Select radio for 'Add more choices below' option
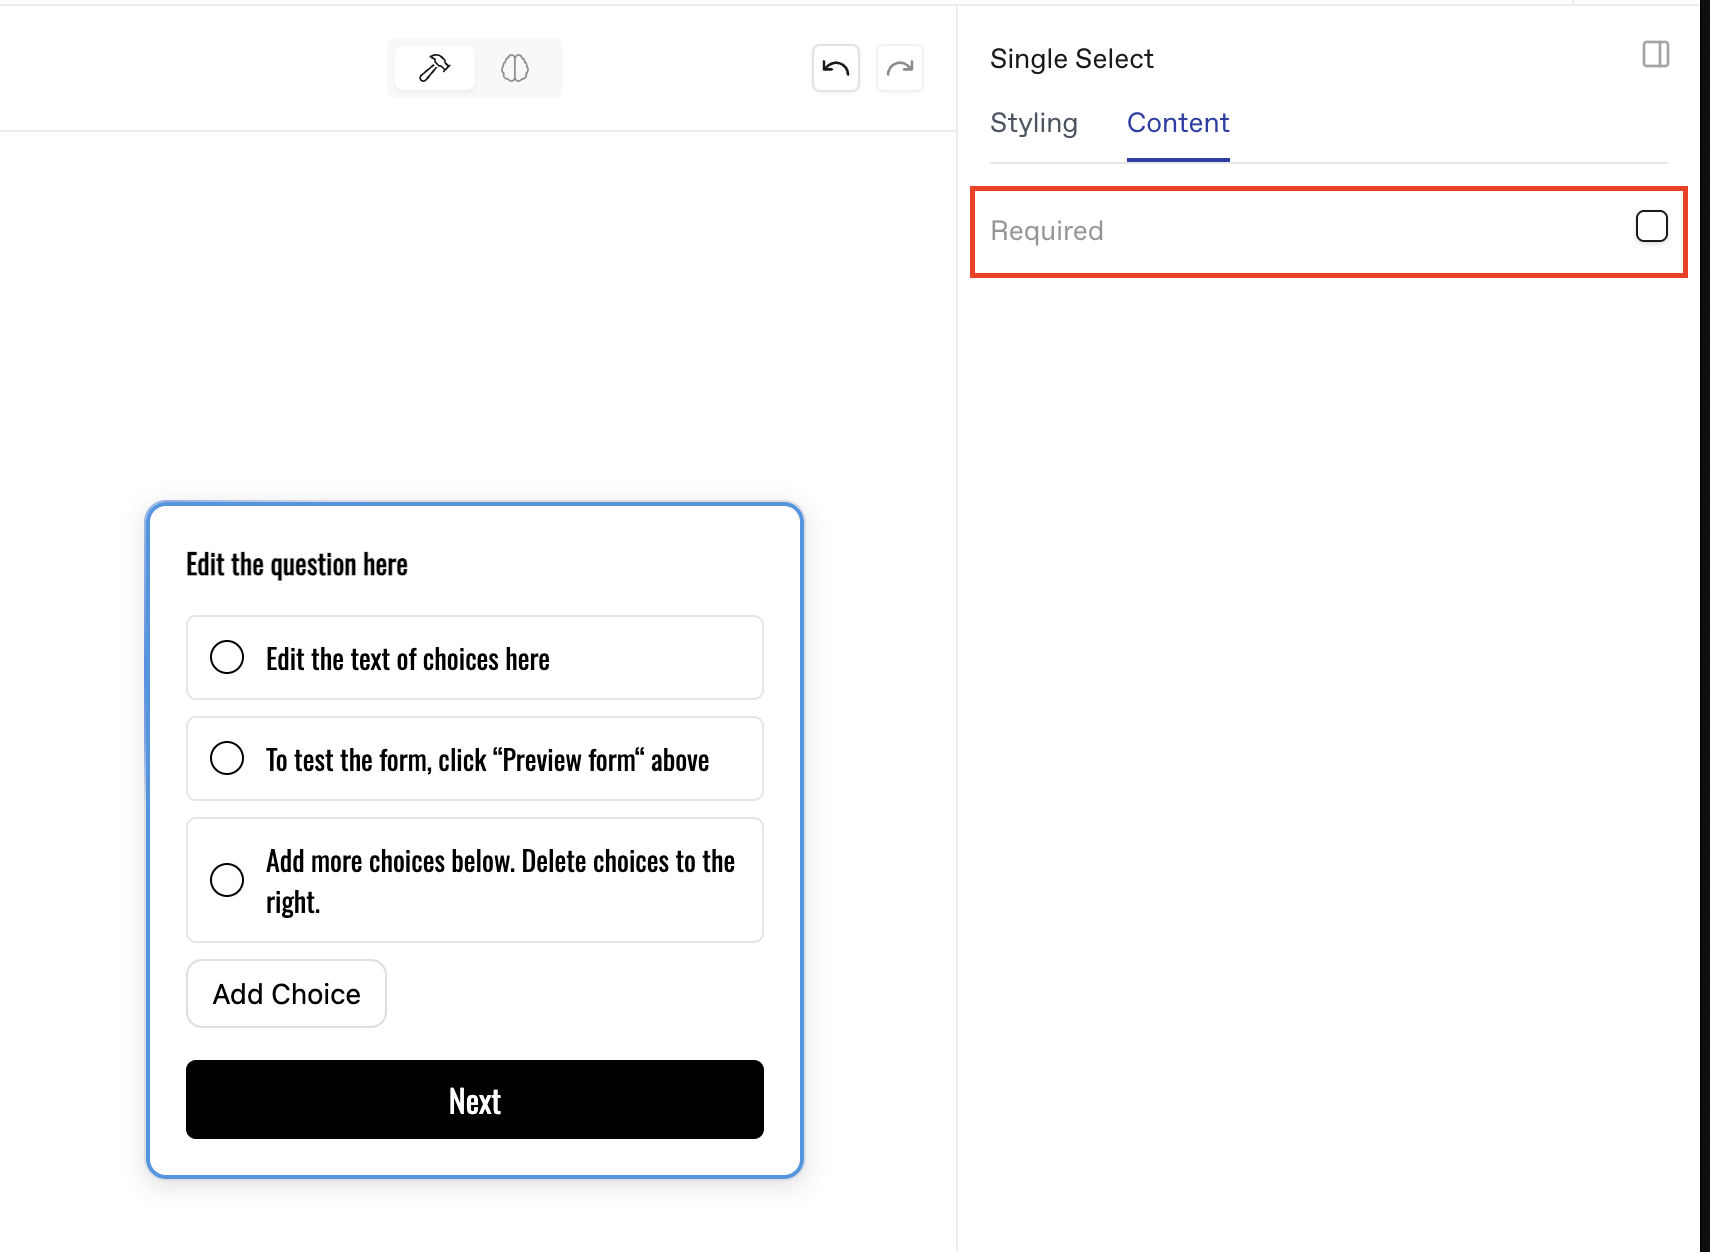This screenshot has height=1252, width=1710. (227, 880)
